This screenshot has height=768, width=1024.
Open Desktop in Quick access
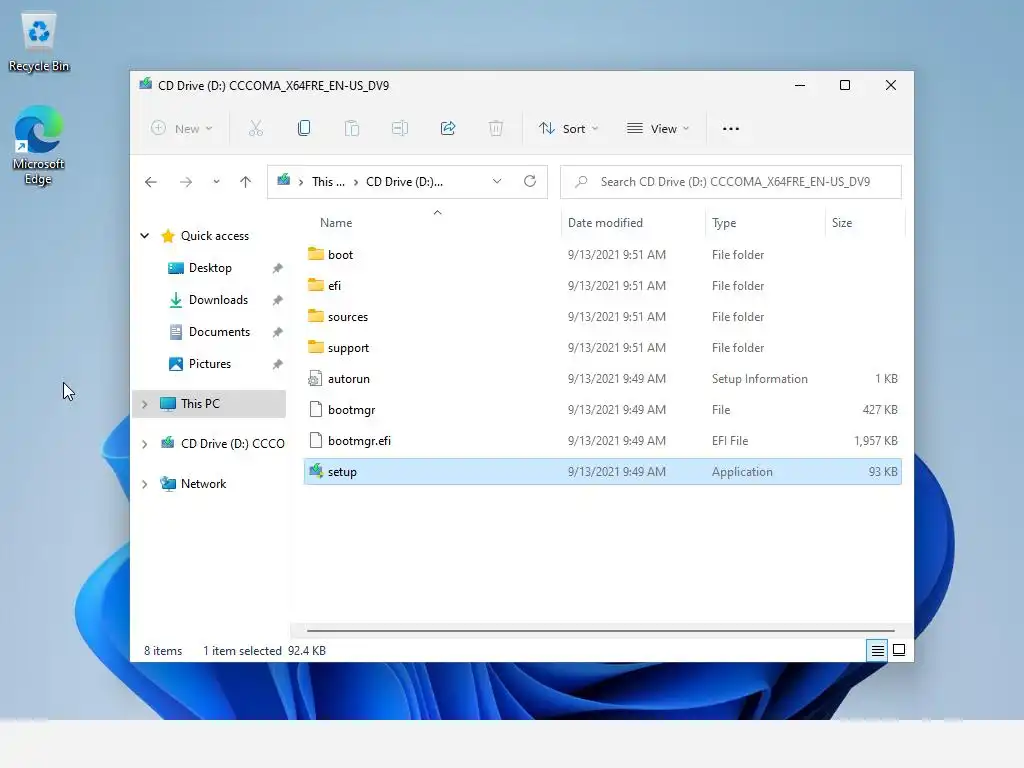210,268
